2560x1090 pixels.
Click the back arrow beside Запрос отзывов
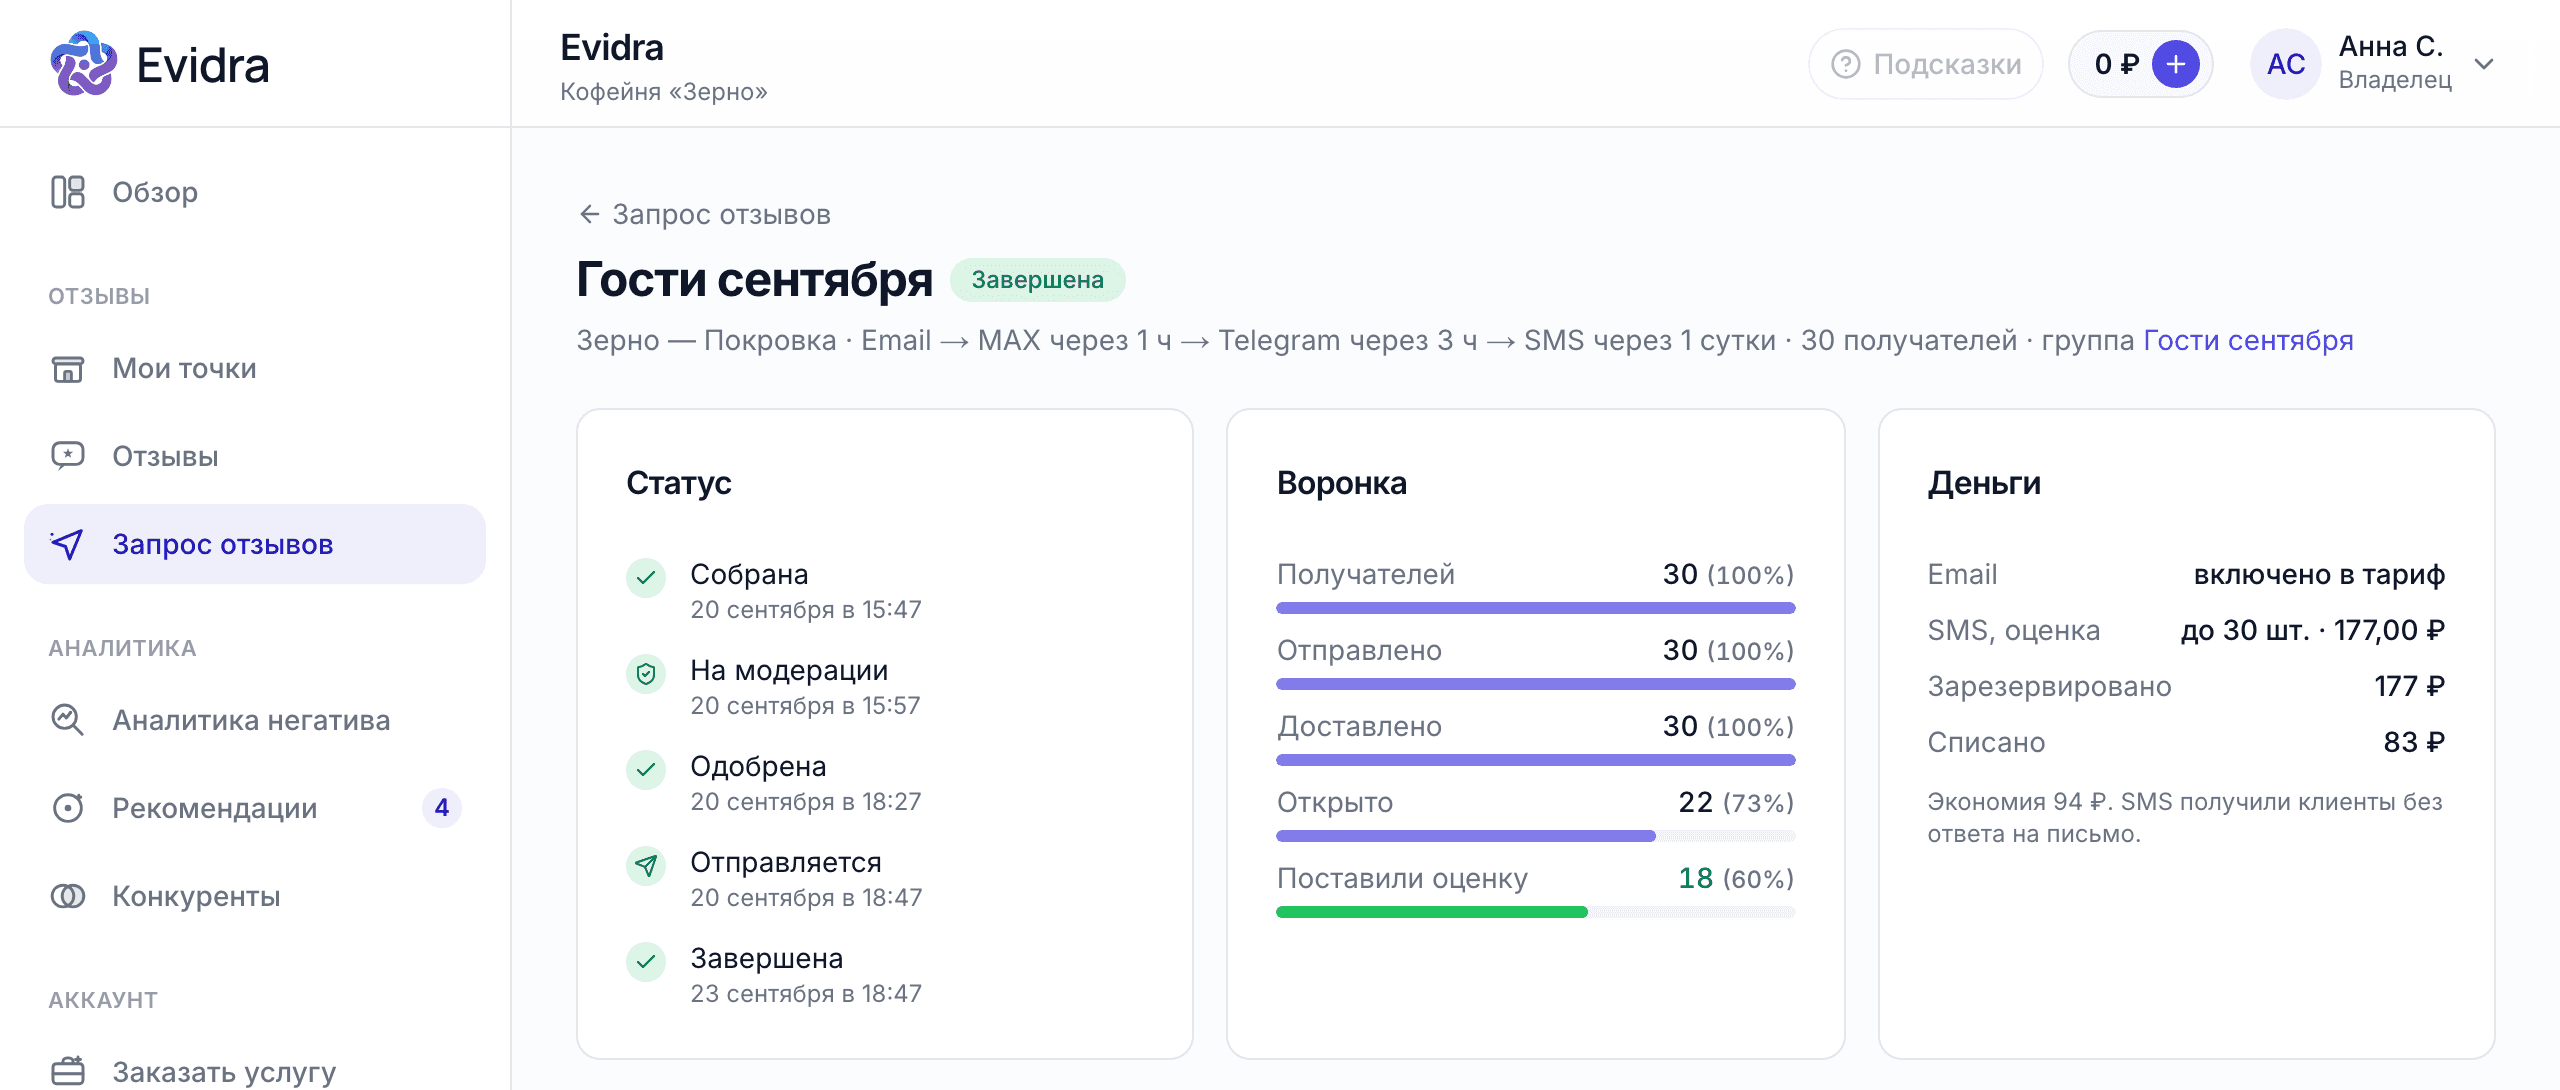590,214
